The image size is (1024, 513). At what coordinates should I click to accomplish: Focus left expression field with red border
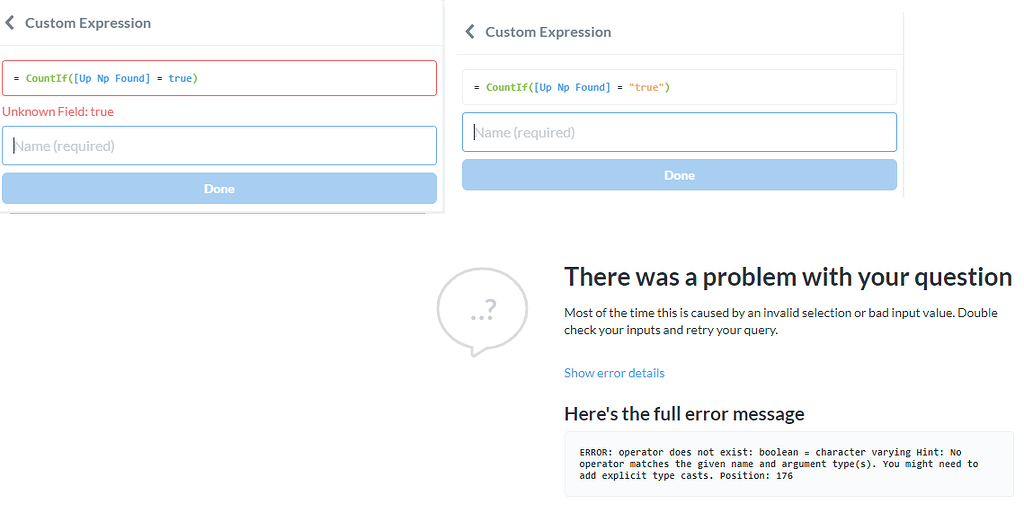click(x=219, y=78)
